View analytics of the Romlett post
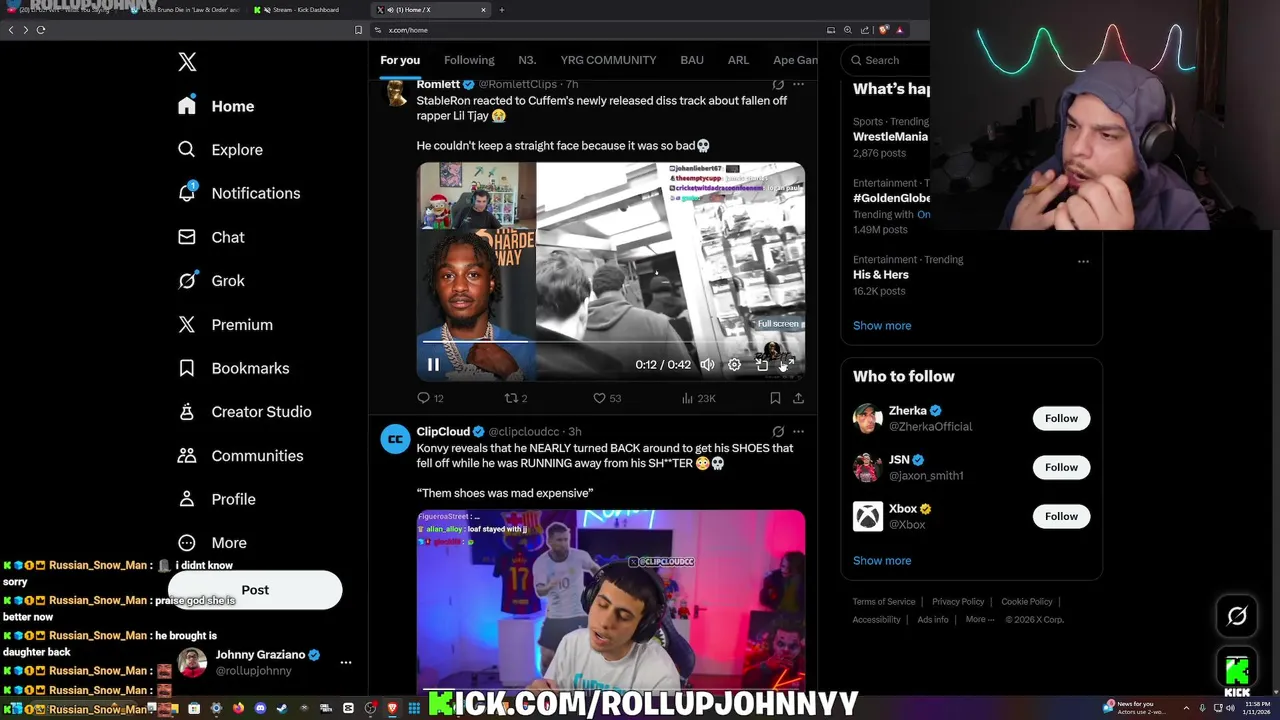1280x720 pixels. (698, 398)
